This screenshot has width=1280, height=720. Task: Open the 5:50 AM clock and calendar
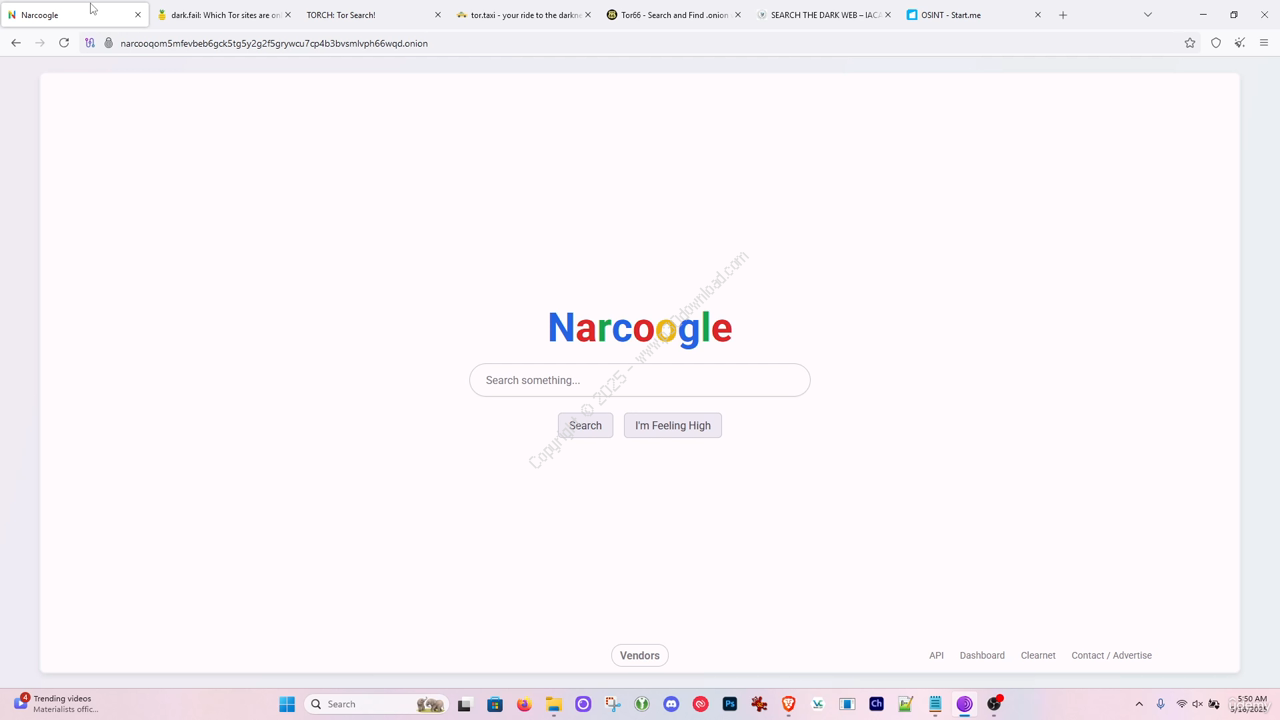[1251, 704]
